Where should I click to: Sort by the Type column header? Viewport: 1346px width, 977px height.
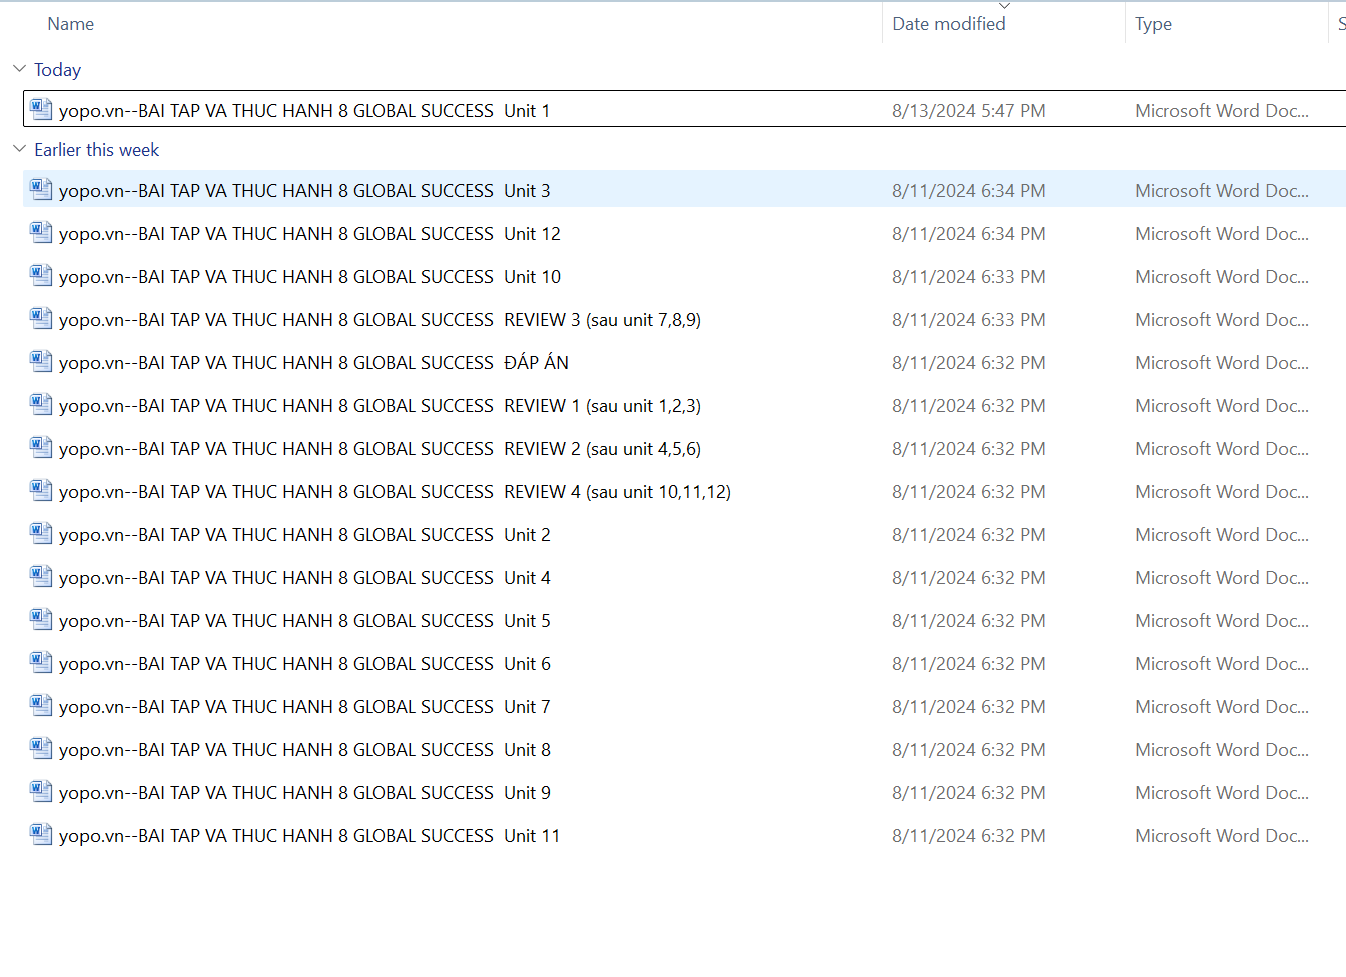(x=1153, y=24)
